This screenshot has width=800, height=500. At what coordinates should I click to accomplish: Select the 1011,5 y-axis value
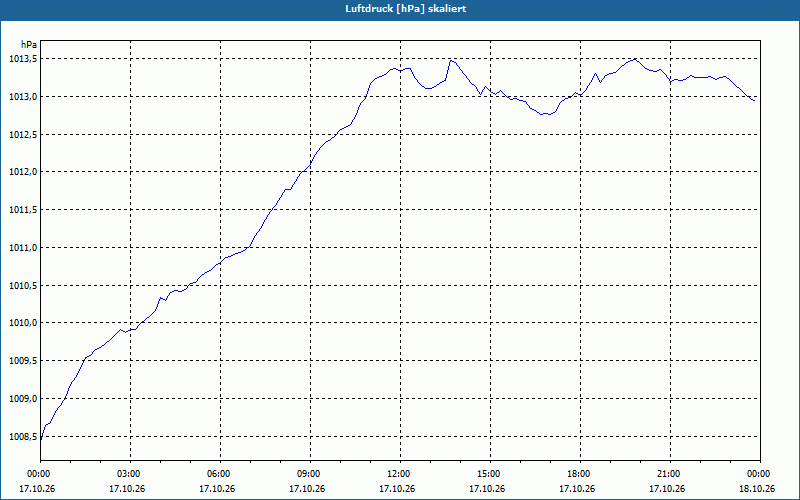(x=23, y=210)
